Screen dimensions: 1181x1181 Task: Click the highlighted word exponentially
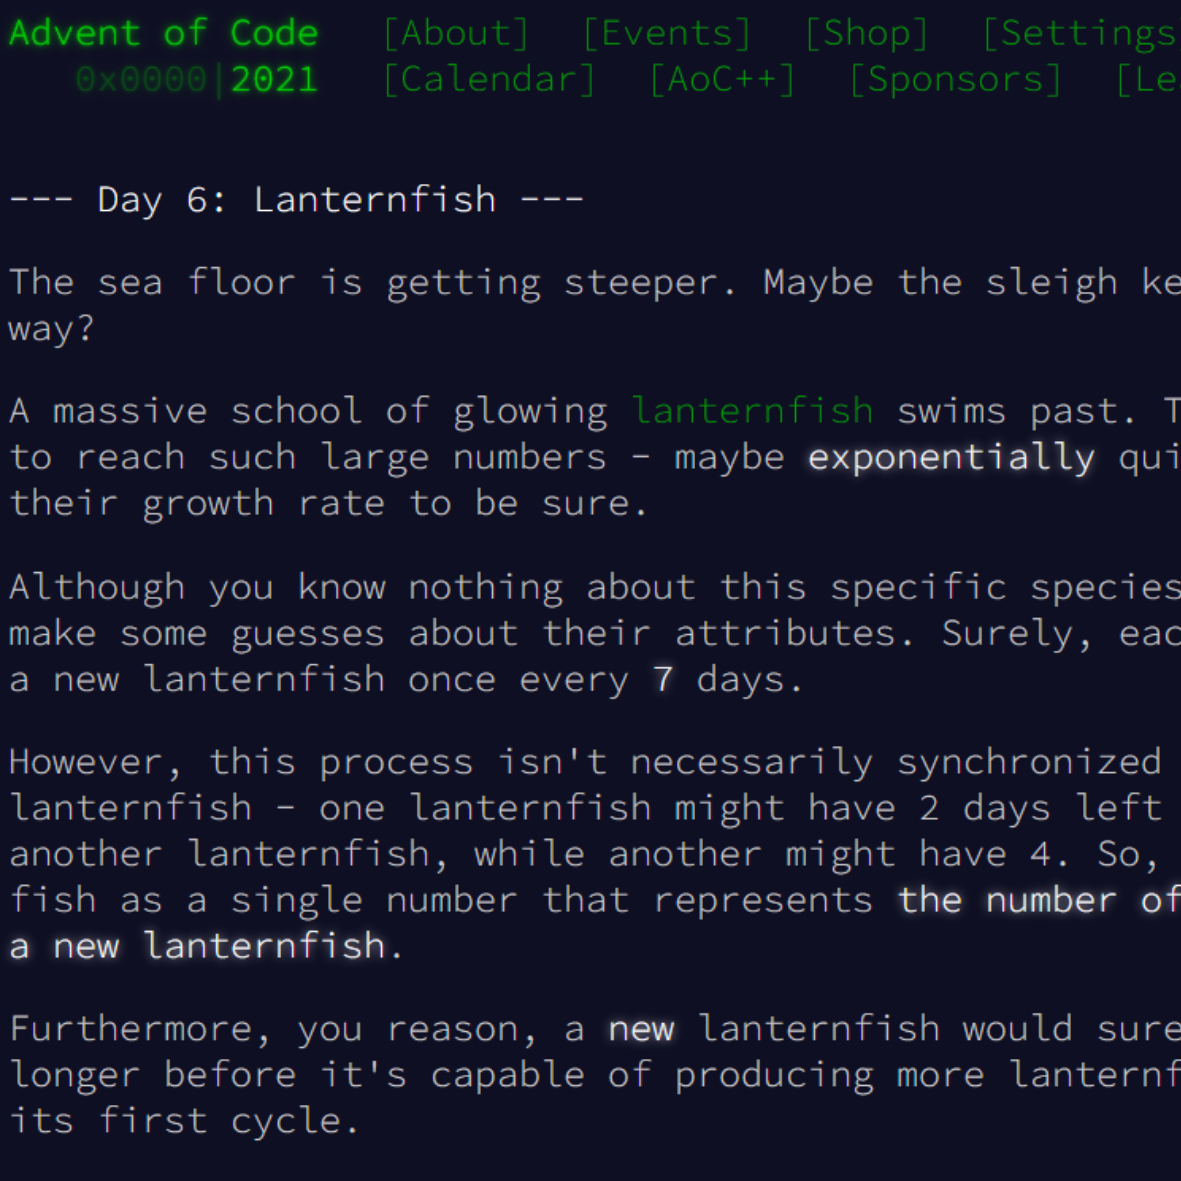[x=951, y=457]
